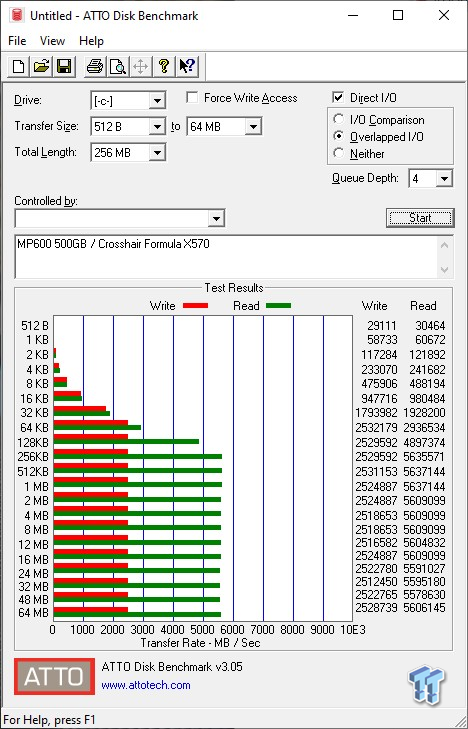Click the ATTO red logo
The image size is (468, 729).
coord(54,676)
